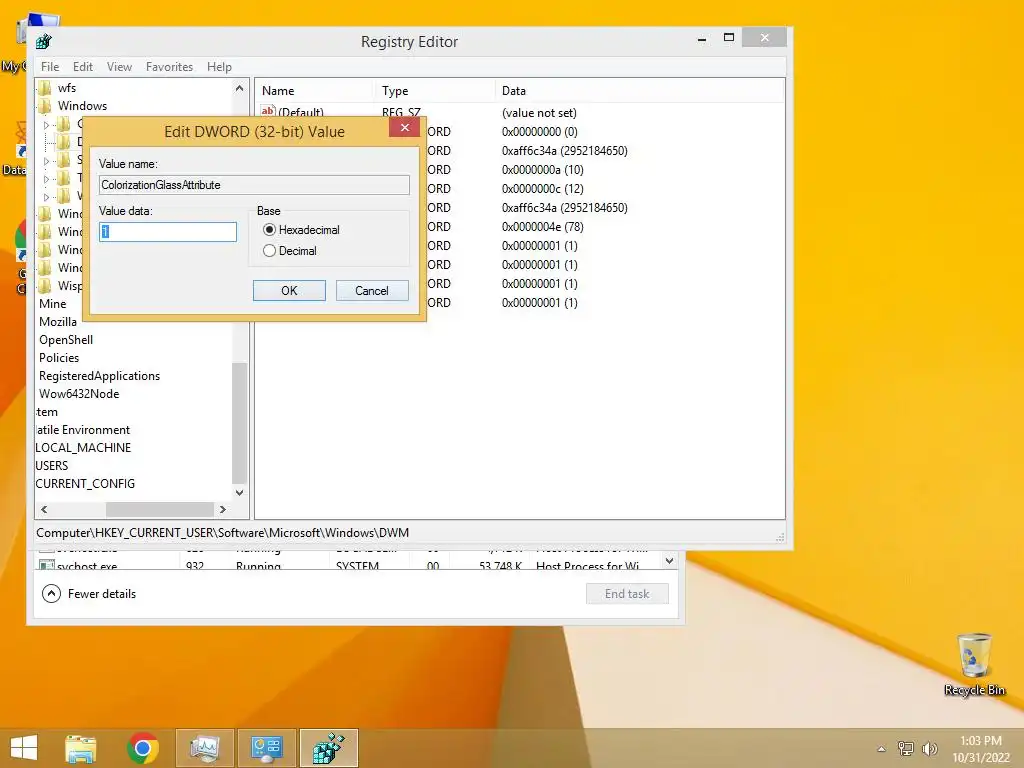Show hidden tray icons arrow

click(881, 749)
